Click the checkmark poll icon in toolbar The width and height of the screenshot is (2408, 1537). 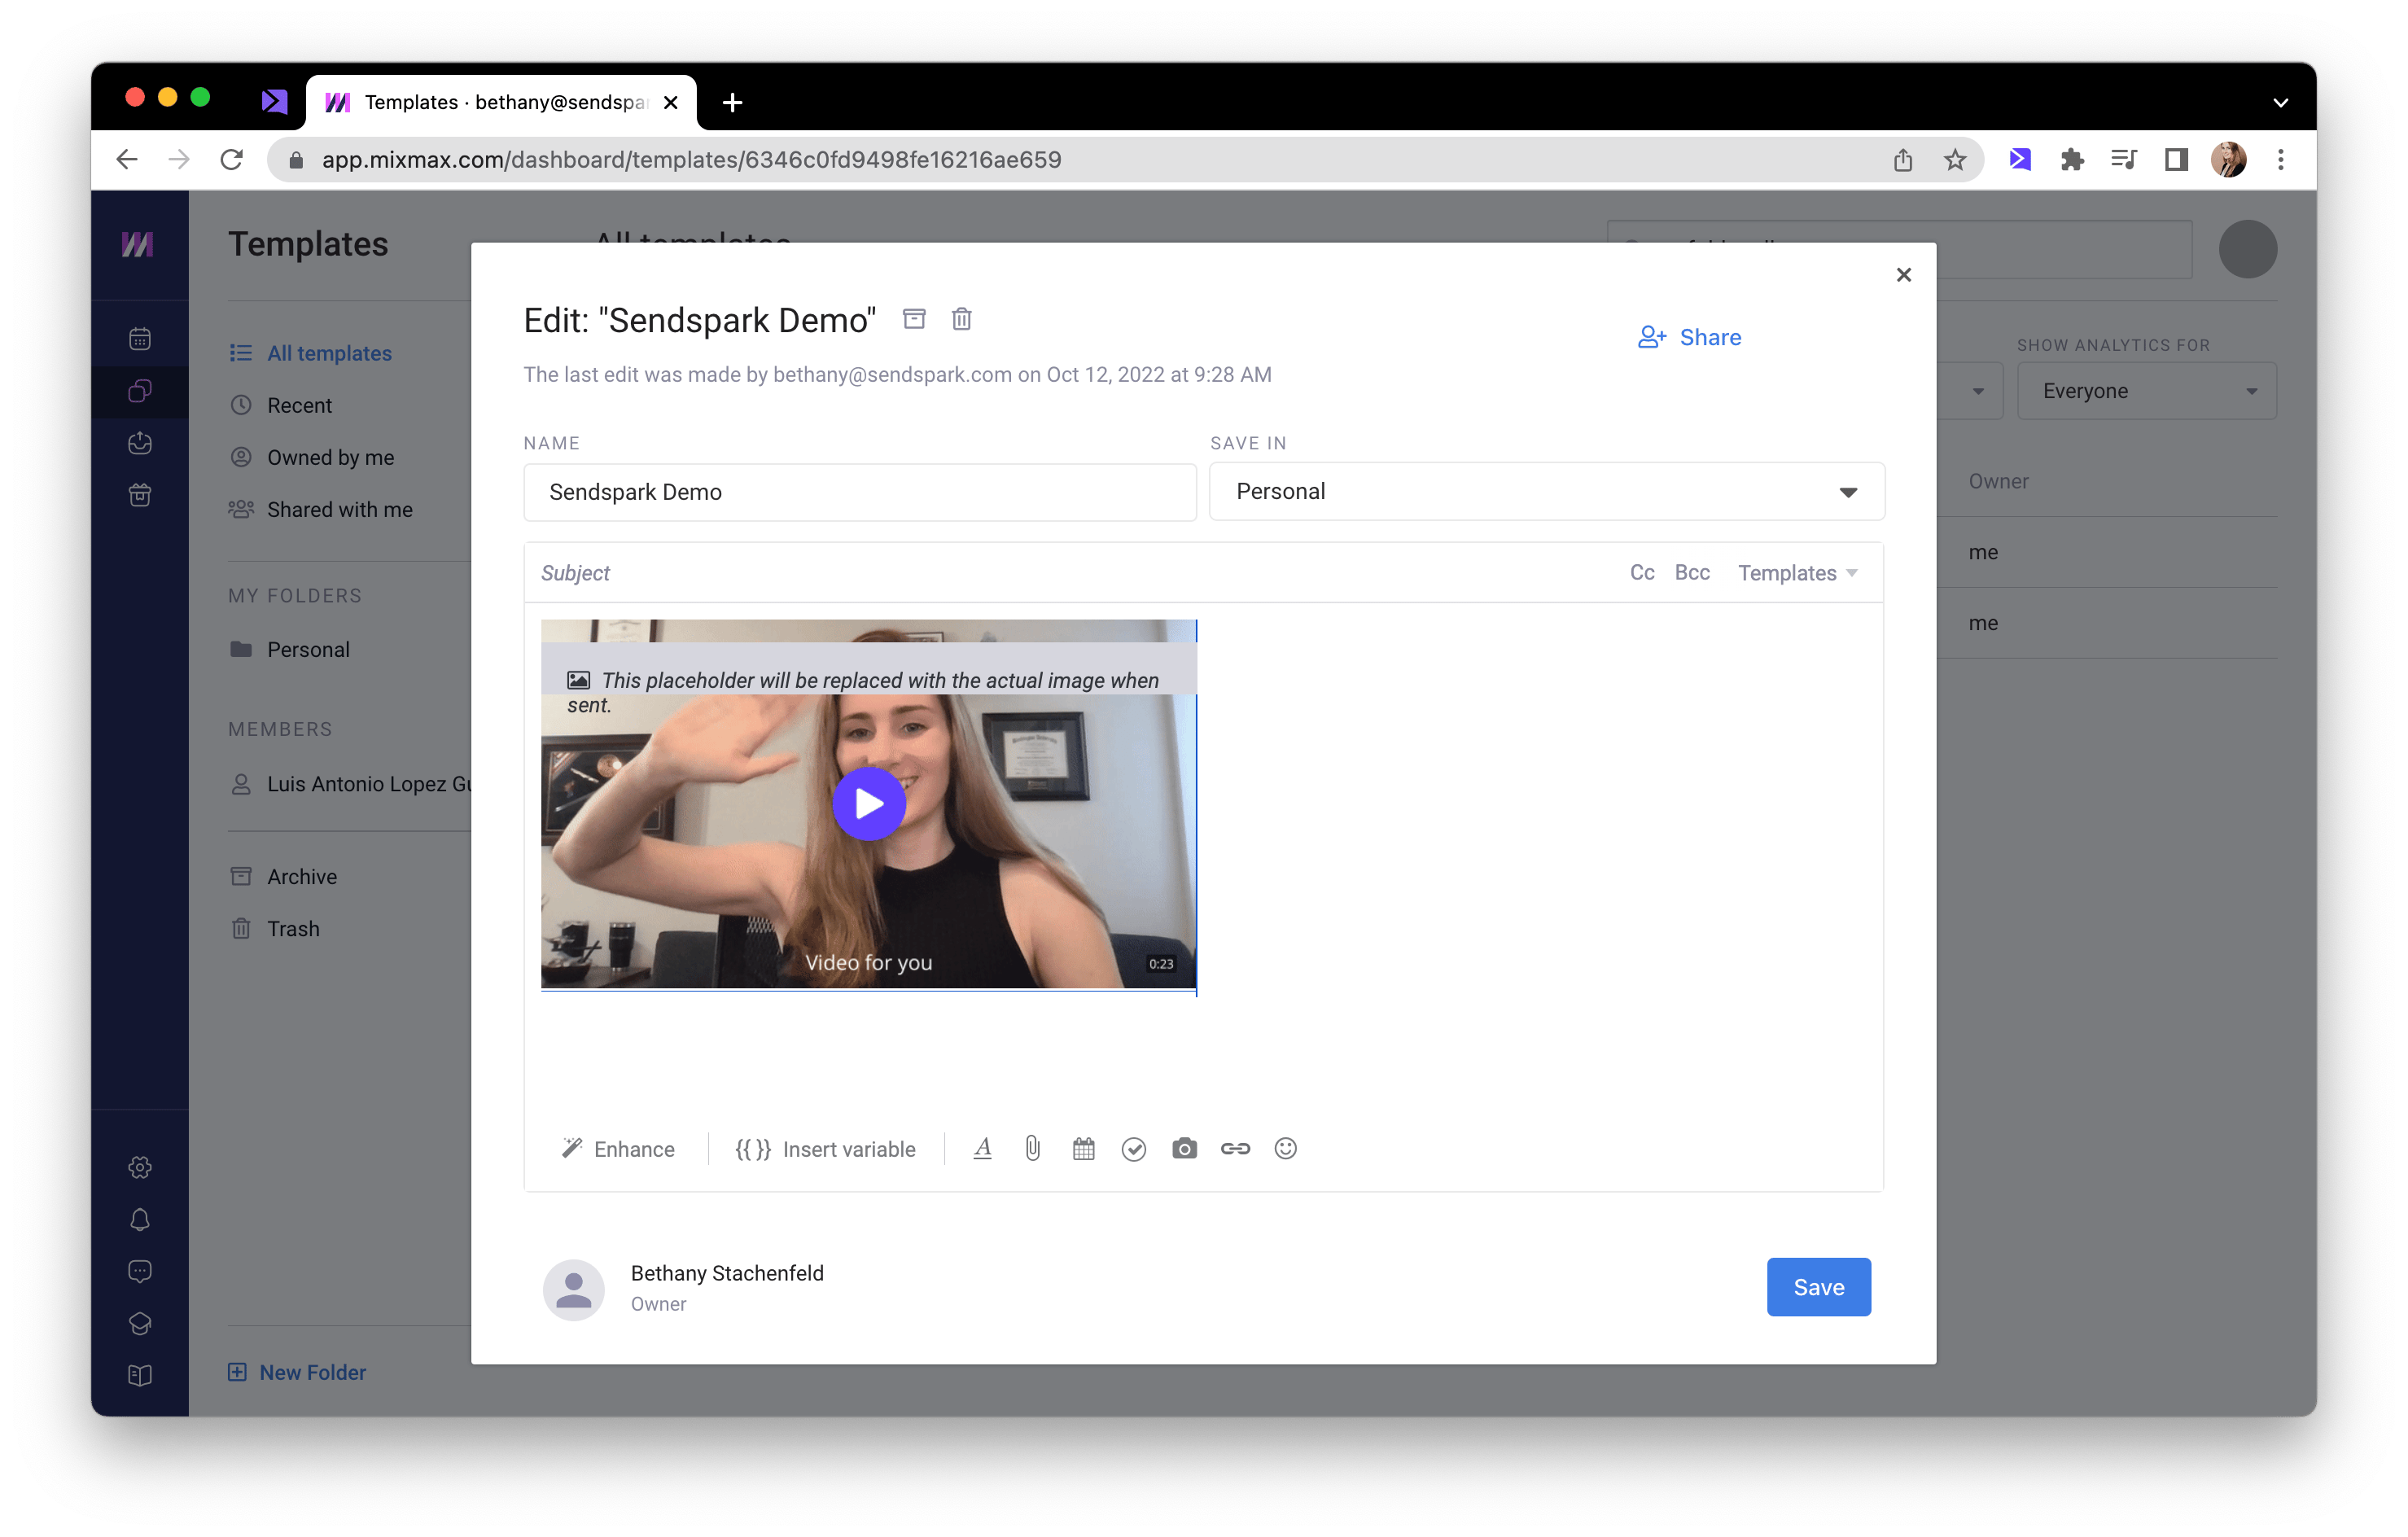tap(1133, 1149)
